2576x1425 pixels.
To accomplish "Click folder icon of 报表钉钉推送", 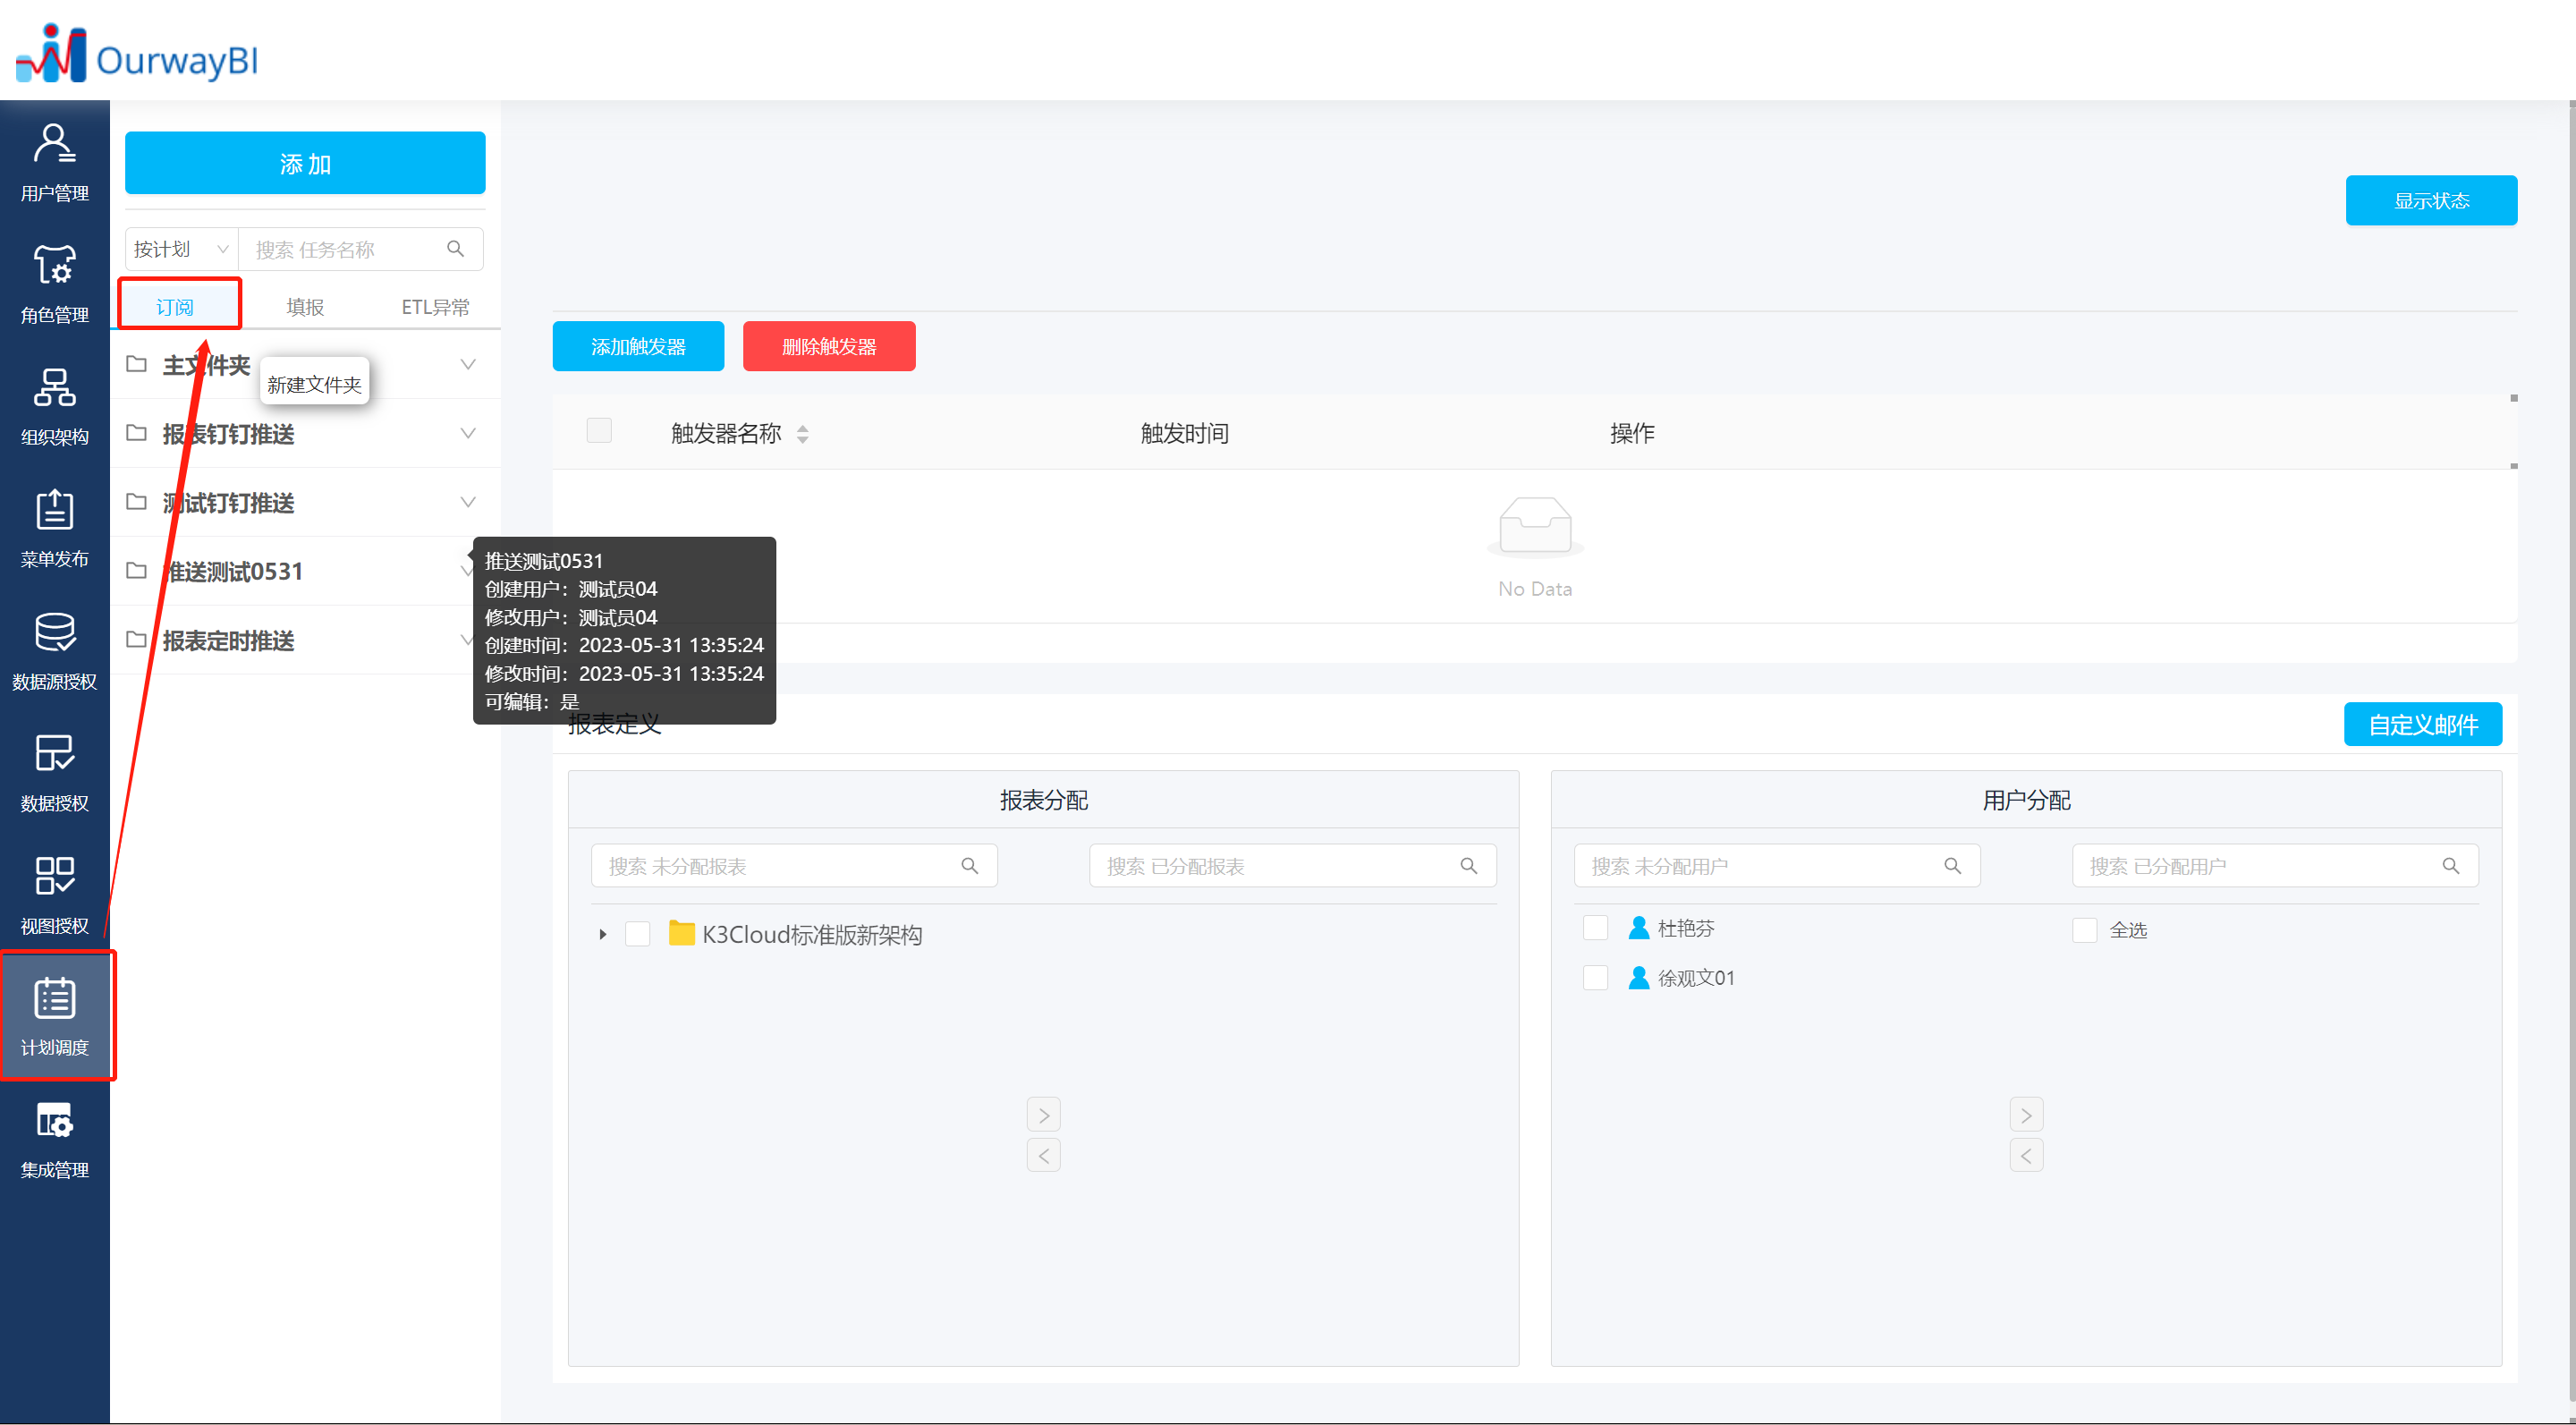I will (137, 433).
